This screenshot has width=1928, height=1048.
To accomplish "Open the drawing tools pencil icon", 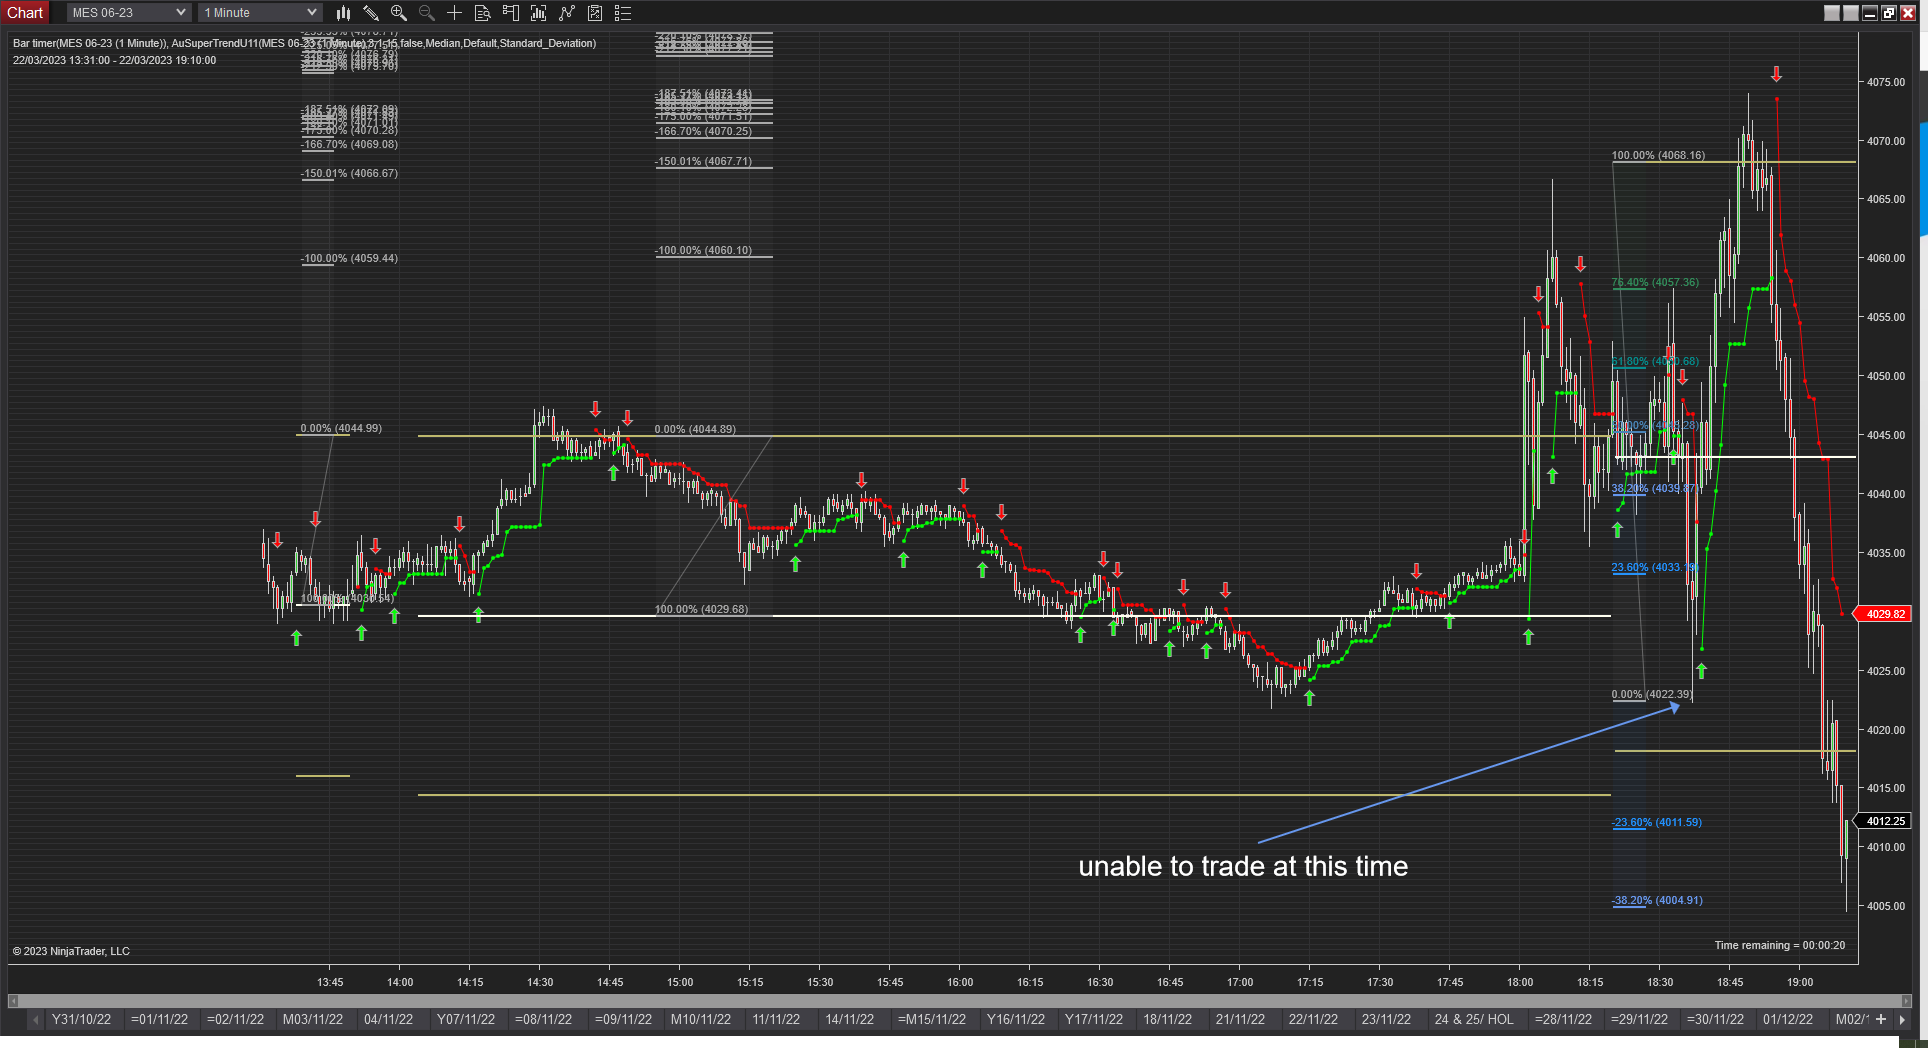I will pyautogui.click(x=371, y=13).
